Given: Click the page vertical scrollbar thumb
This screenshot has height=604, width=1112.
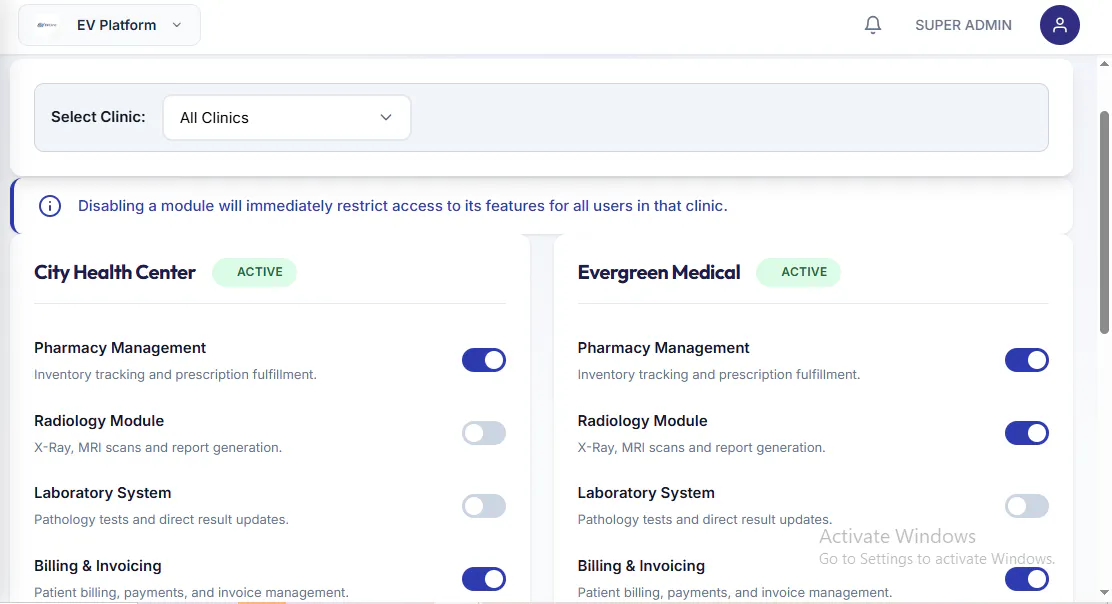Looking at the screenshot, I should (x=1104, y=222).
